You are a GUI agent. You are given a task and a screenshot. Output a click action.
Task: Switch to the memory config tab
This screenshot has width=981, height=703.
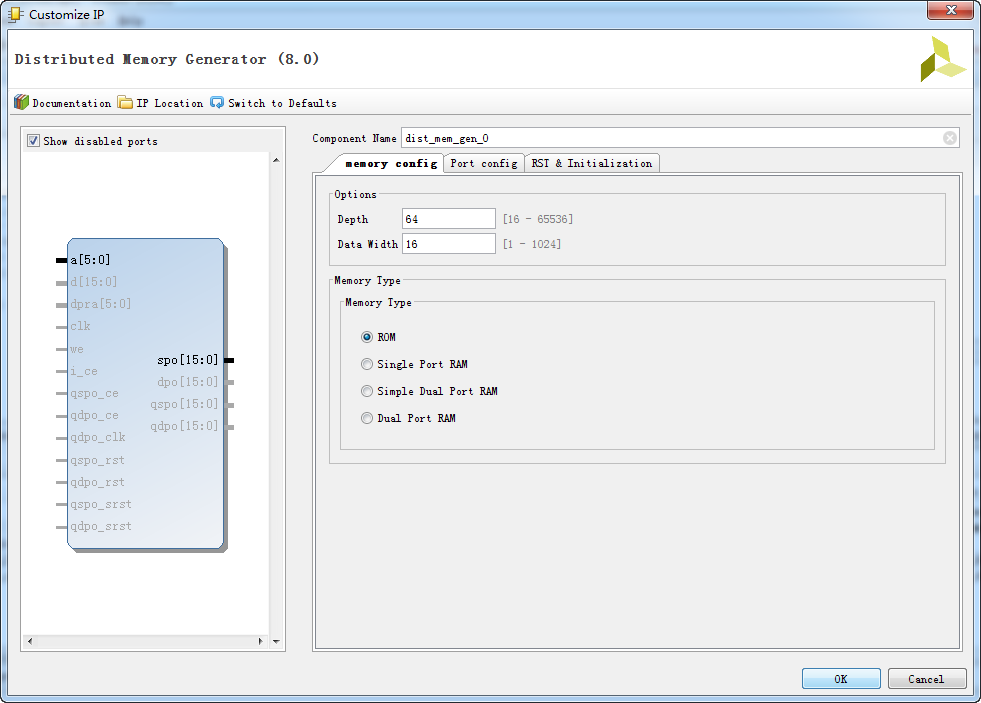(x=390, y=163)
